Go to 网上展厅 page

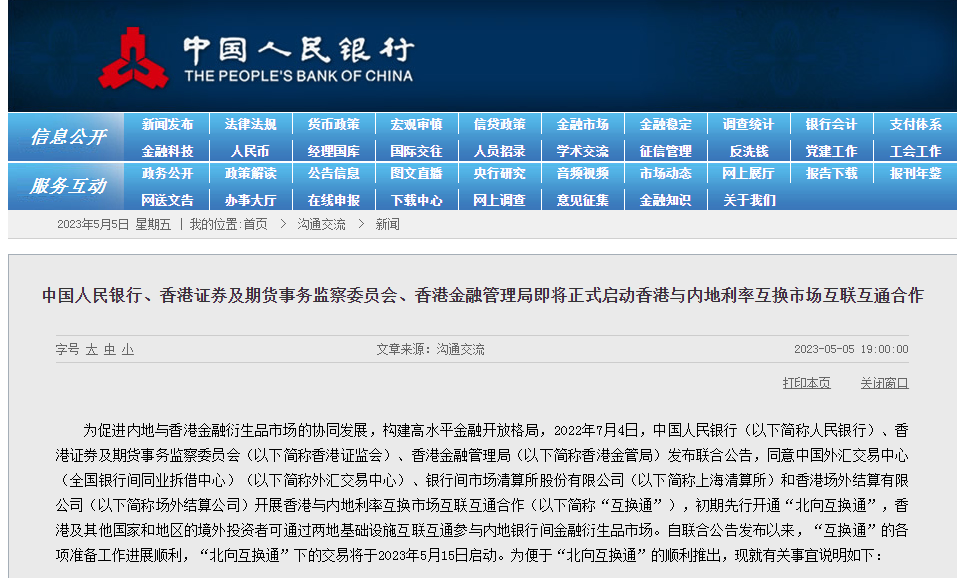(748, 173)
